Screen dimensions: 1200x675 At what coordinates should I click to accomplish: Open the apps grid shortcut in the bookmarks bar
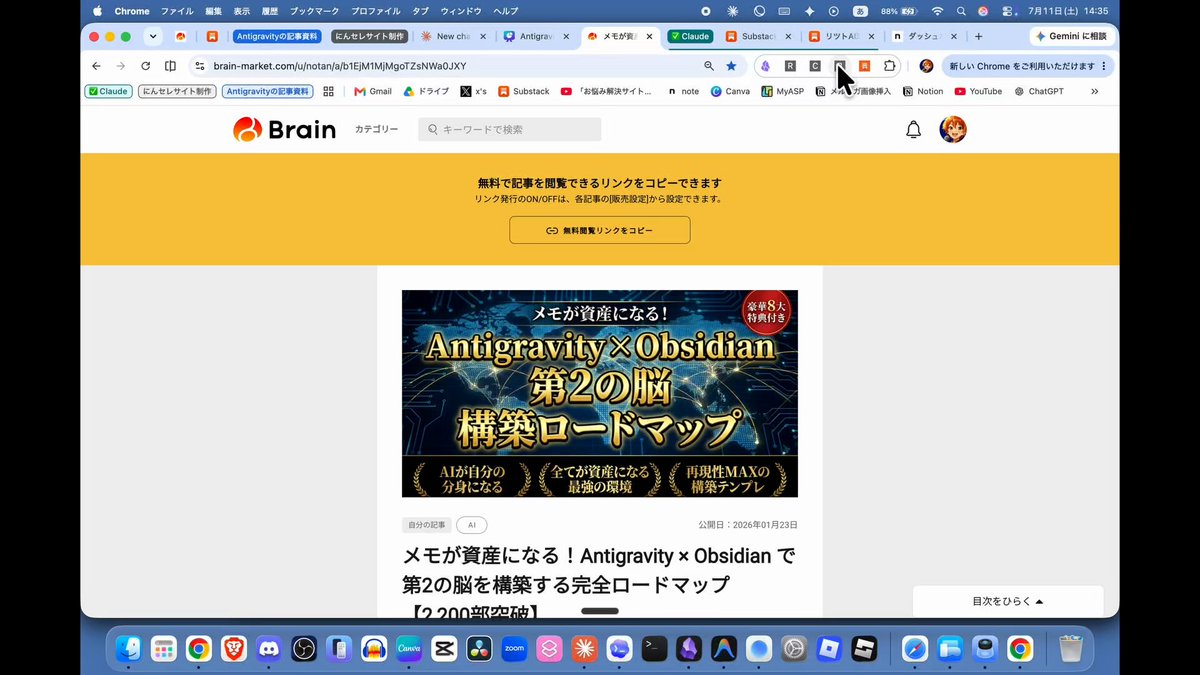[328, 91]
